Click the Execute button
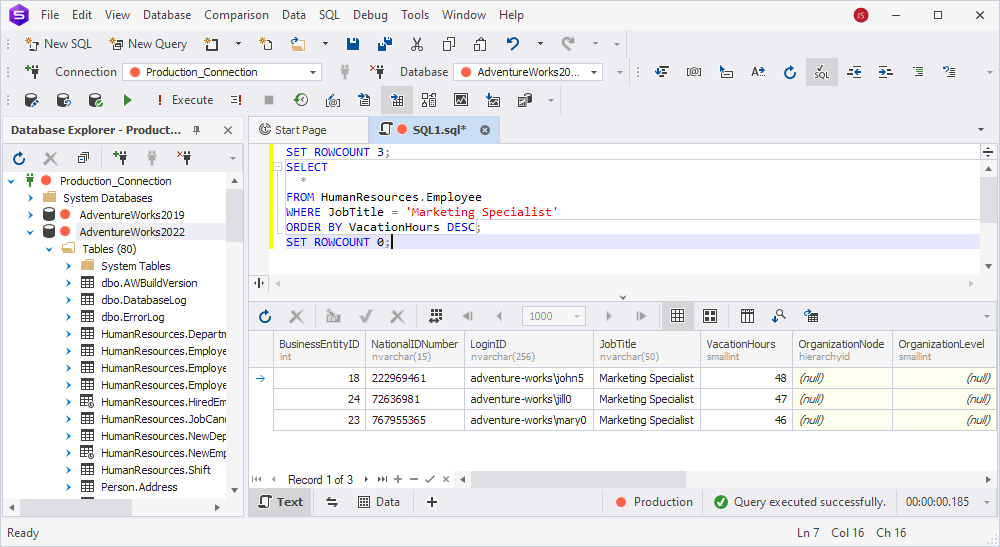This screenshot has width=1000, height=547. pos(185,100)
